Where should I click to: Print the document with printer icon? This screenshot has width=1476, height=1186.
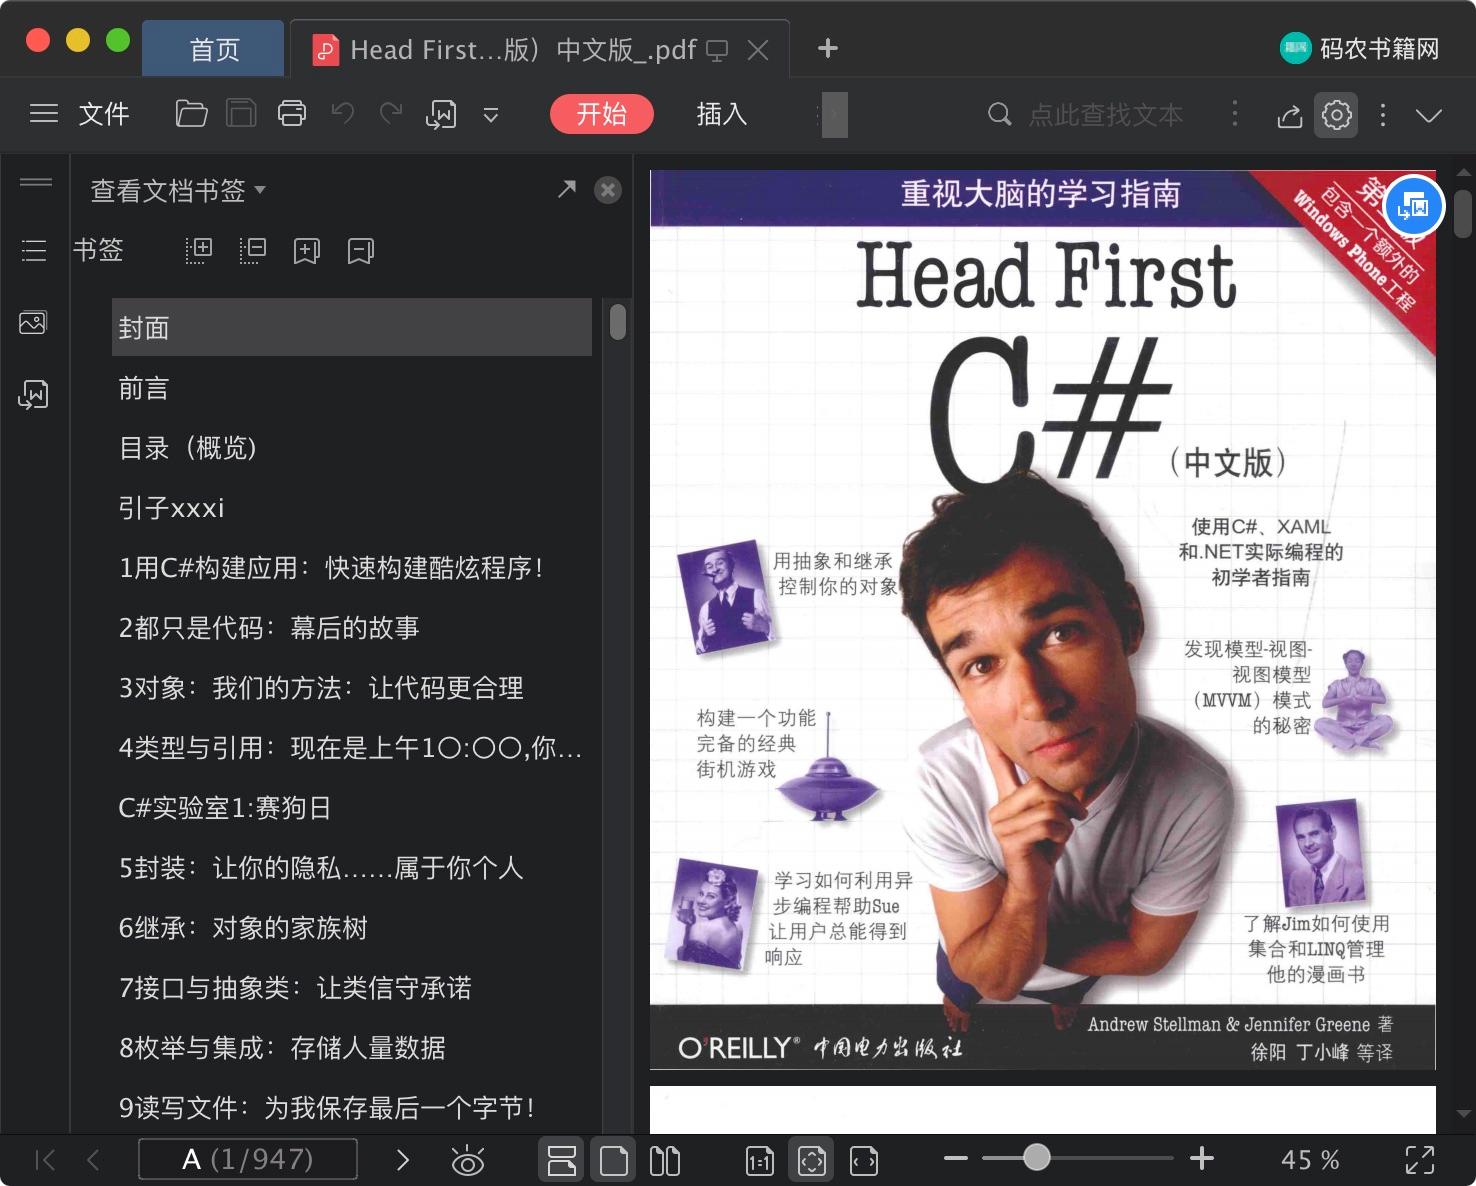click(x=292, y=114)
